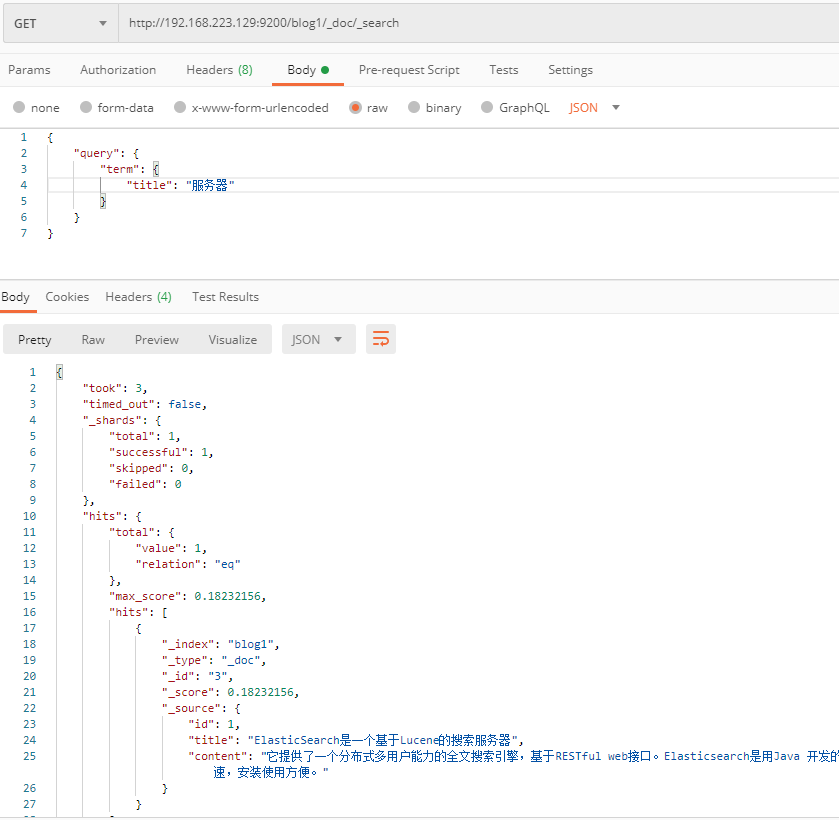839x820 pixels.
Task: Switch to the Params tab
Action: (x=29, y=70)
